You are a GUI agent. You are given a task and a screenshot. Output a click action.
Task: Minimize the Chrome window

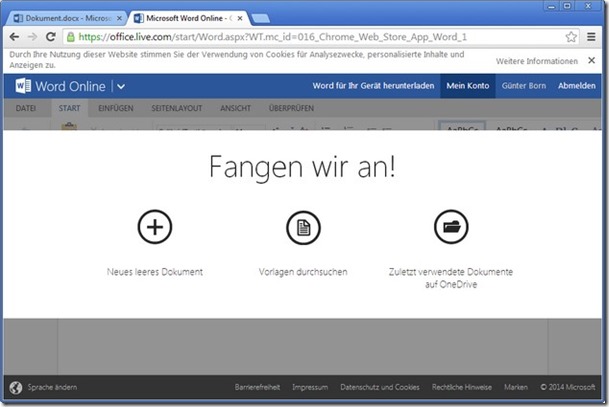coord(551,6)
